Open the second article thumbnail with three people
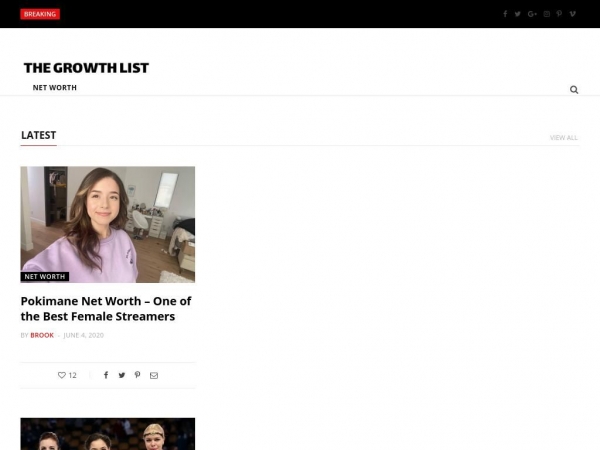 point(108,434)
